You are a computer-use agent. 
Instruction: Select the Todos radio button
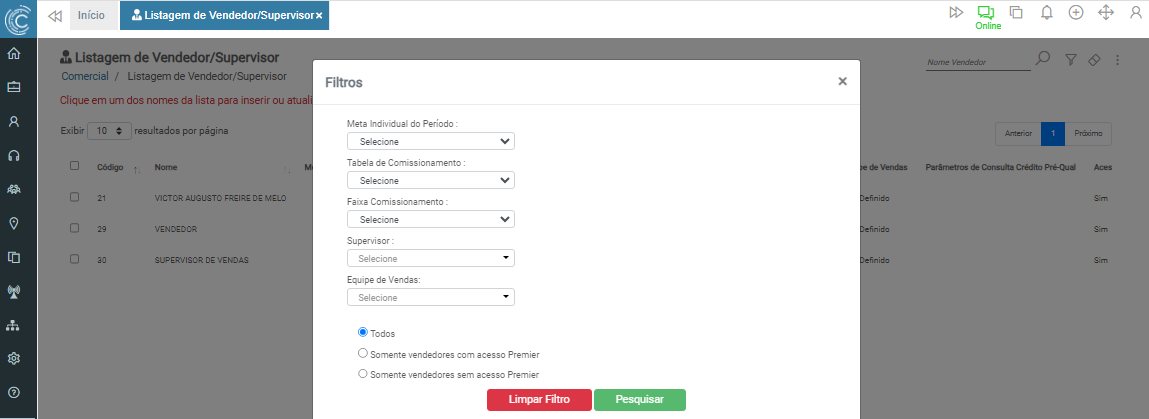pos(363,332)
